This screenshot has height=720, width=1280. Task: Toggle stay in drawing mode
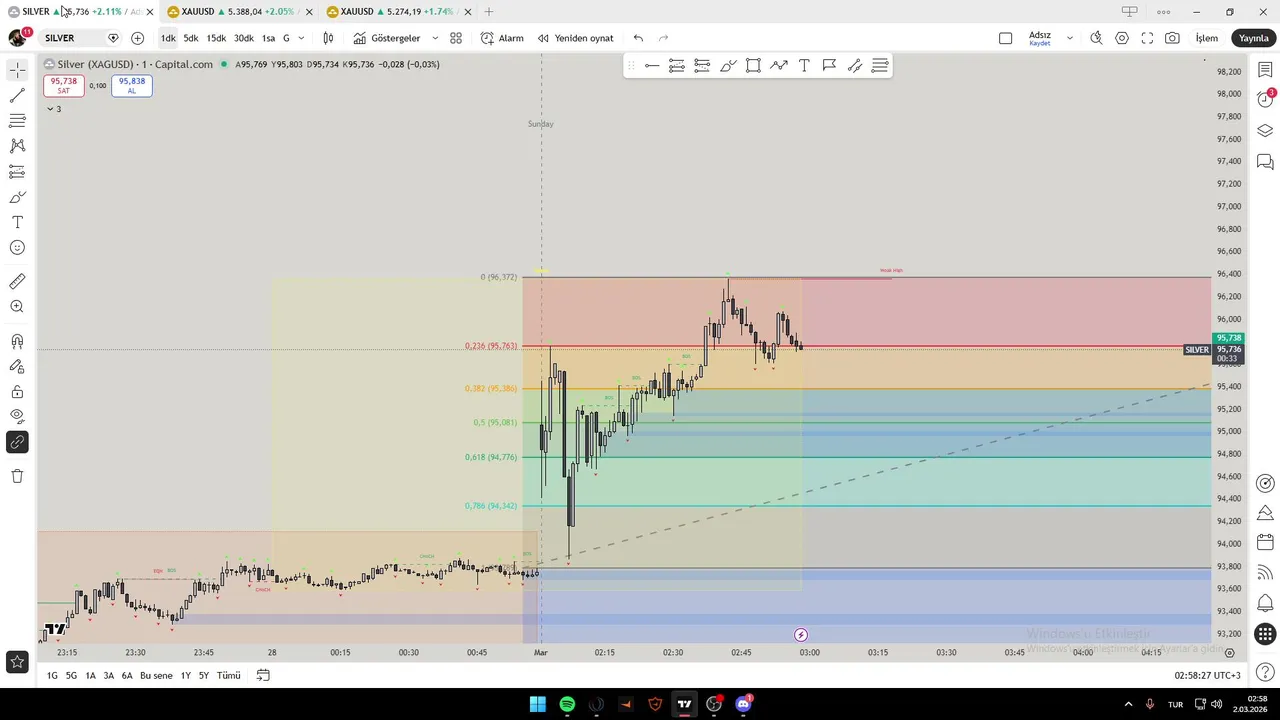click(x=17, y=367)
